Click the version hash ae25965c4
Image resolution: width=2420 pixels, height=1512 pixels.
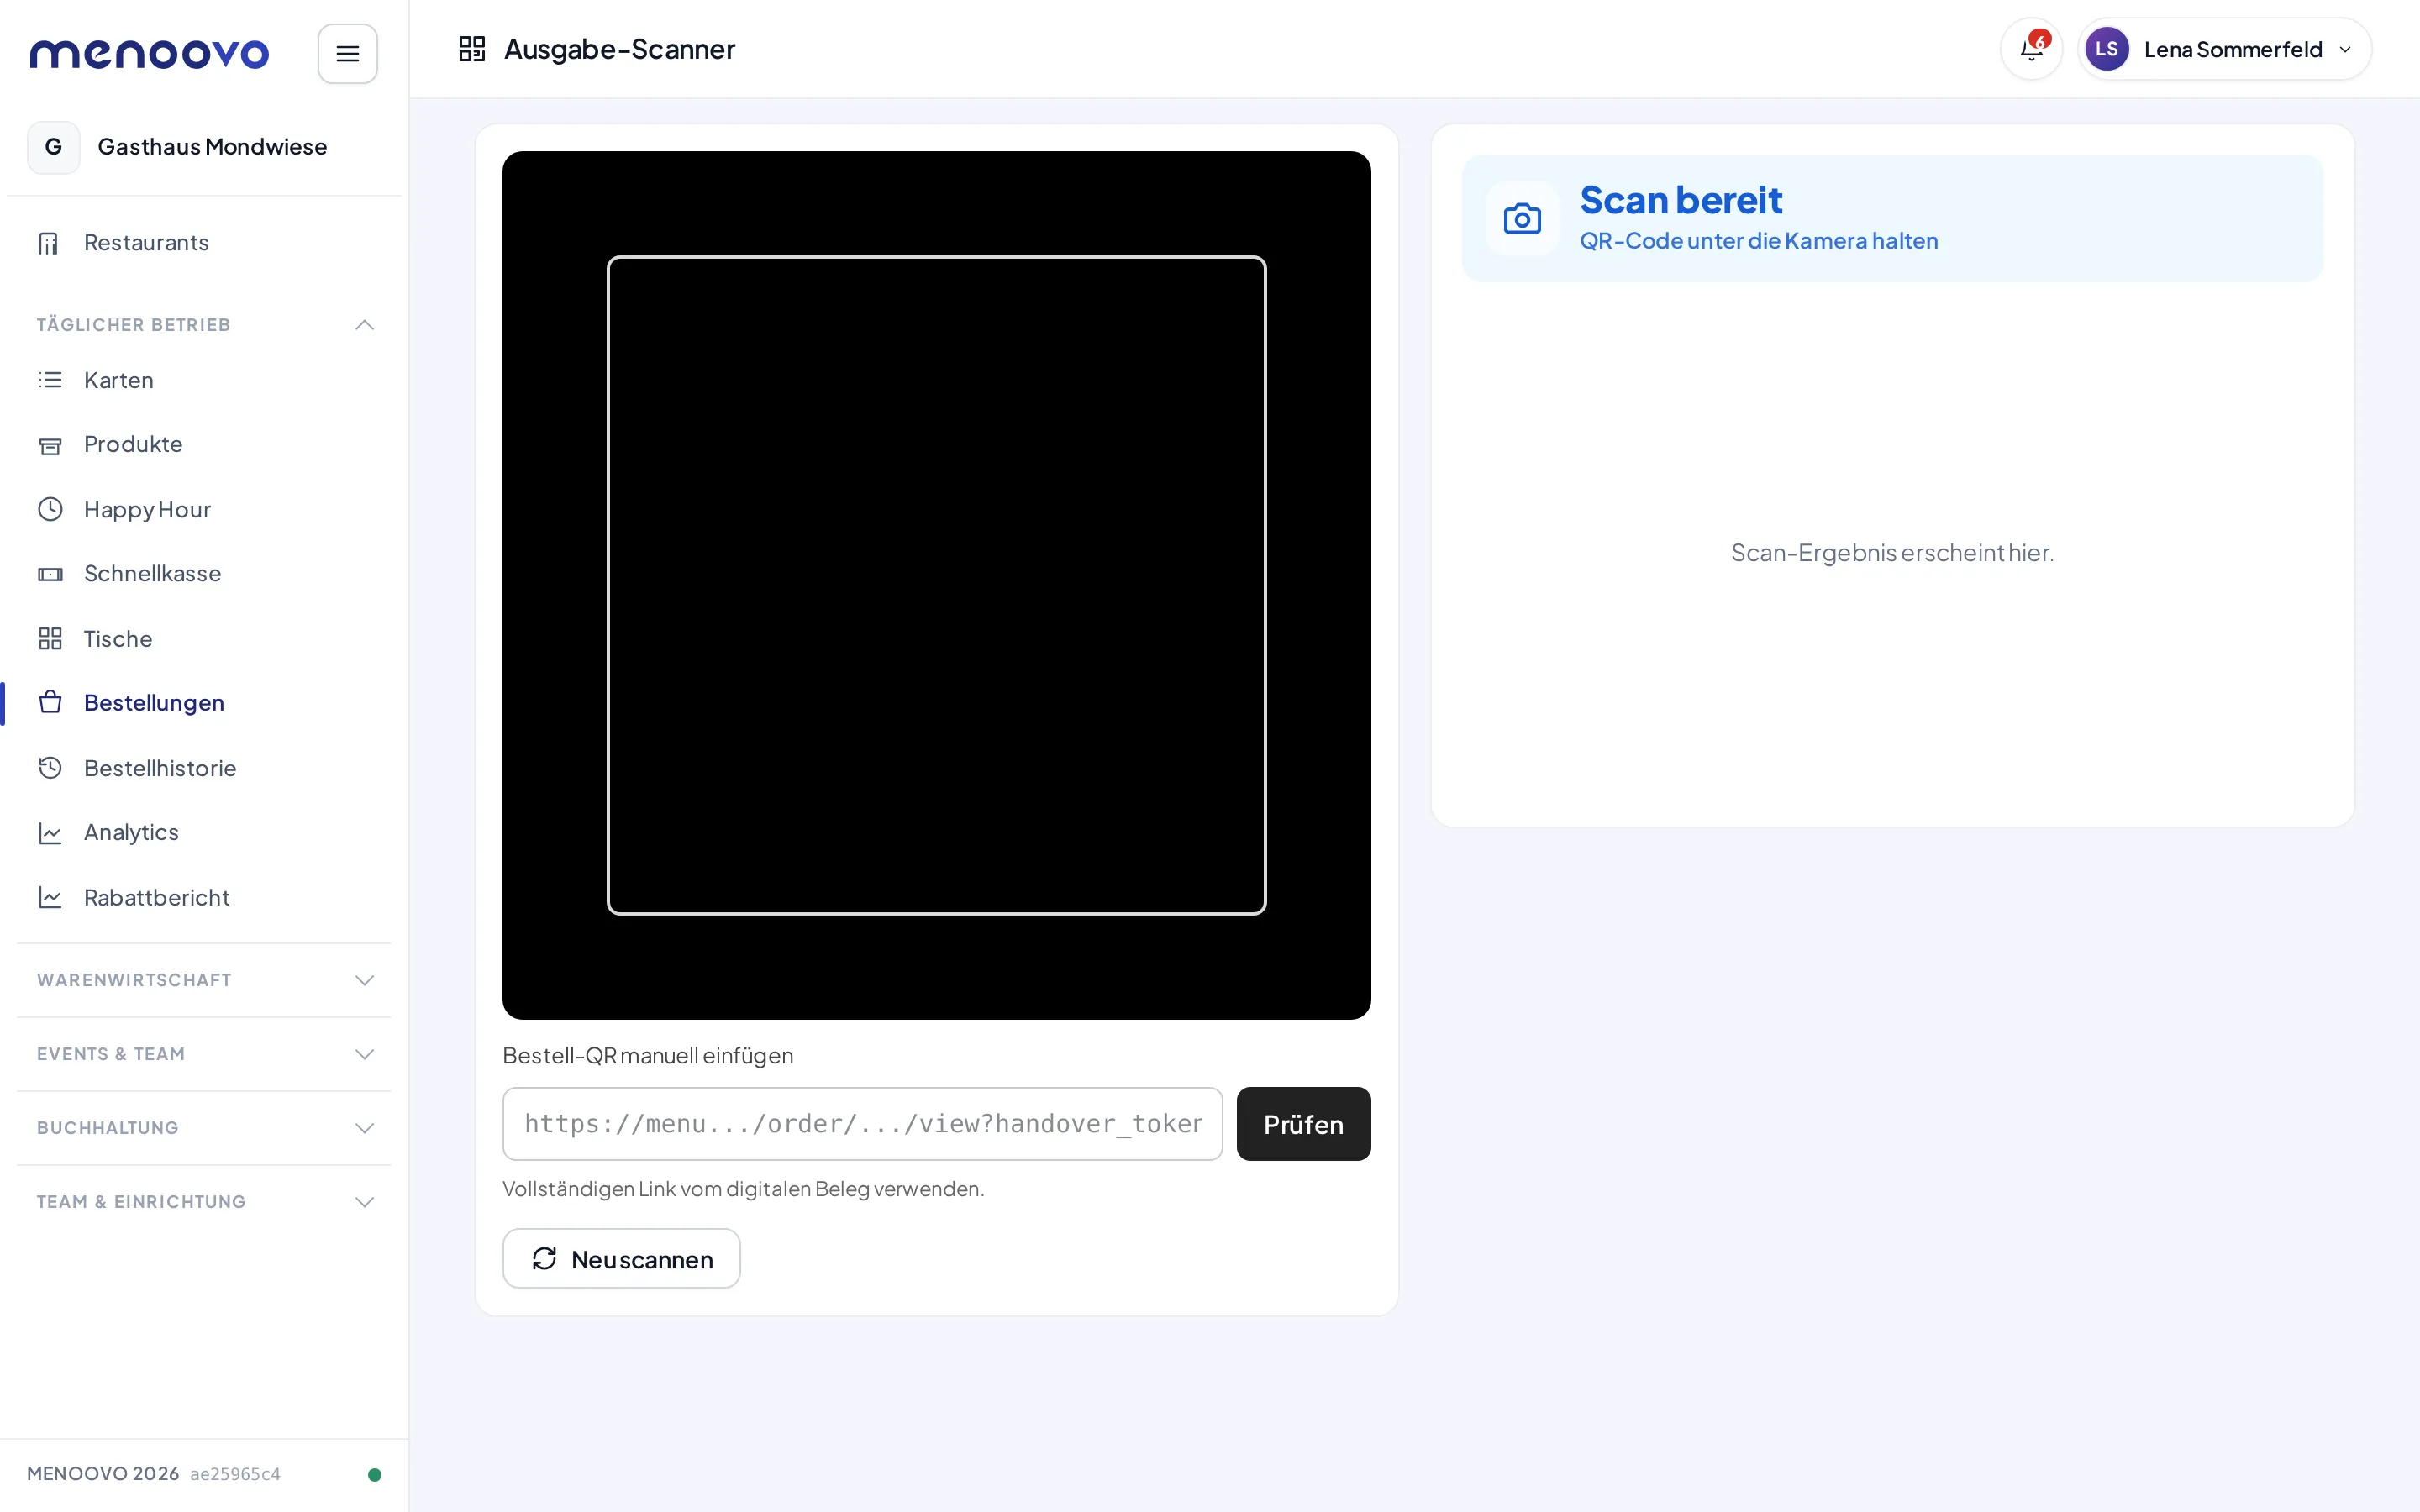235,1474
